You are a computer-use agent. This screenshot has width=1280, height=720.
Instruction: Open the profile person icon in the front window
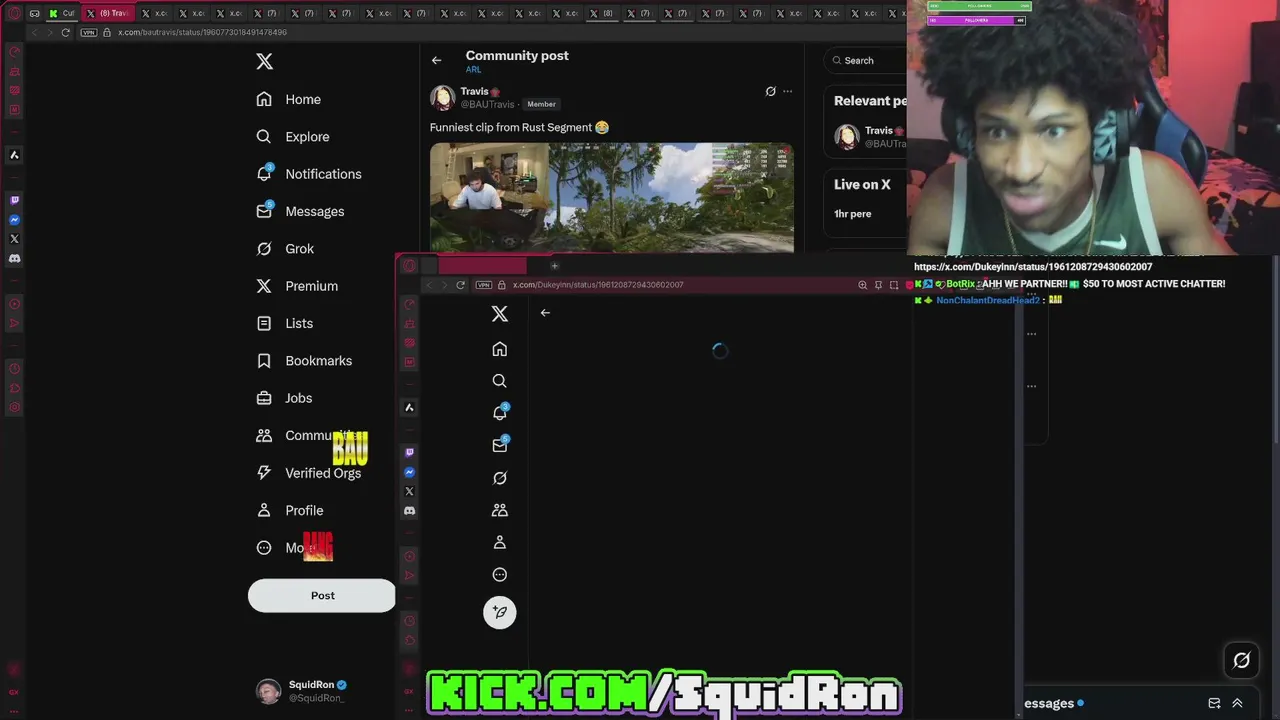pyautogui.click(x=500, y=542)
